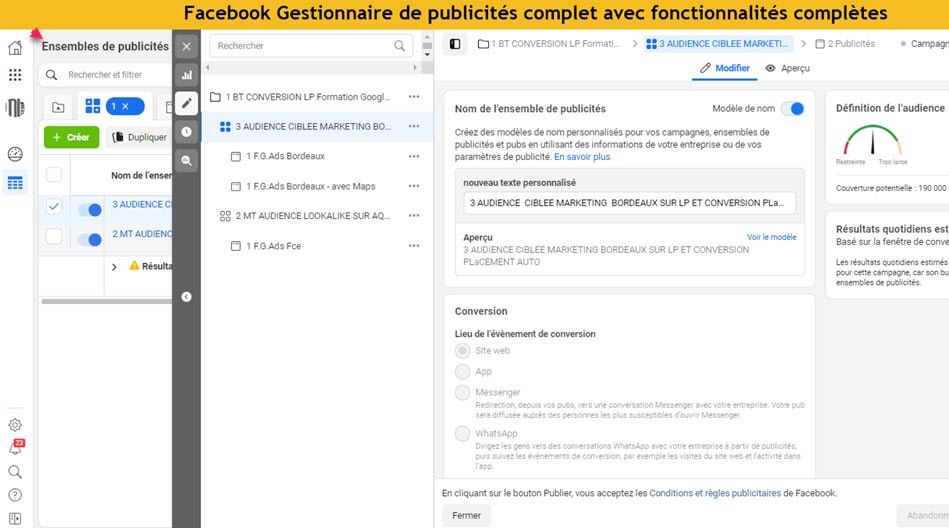Switch off the 3 AUDIENCE ad set toggle
Screen dimensions: 949x528
tap(90, 210)
